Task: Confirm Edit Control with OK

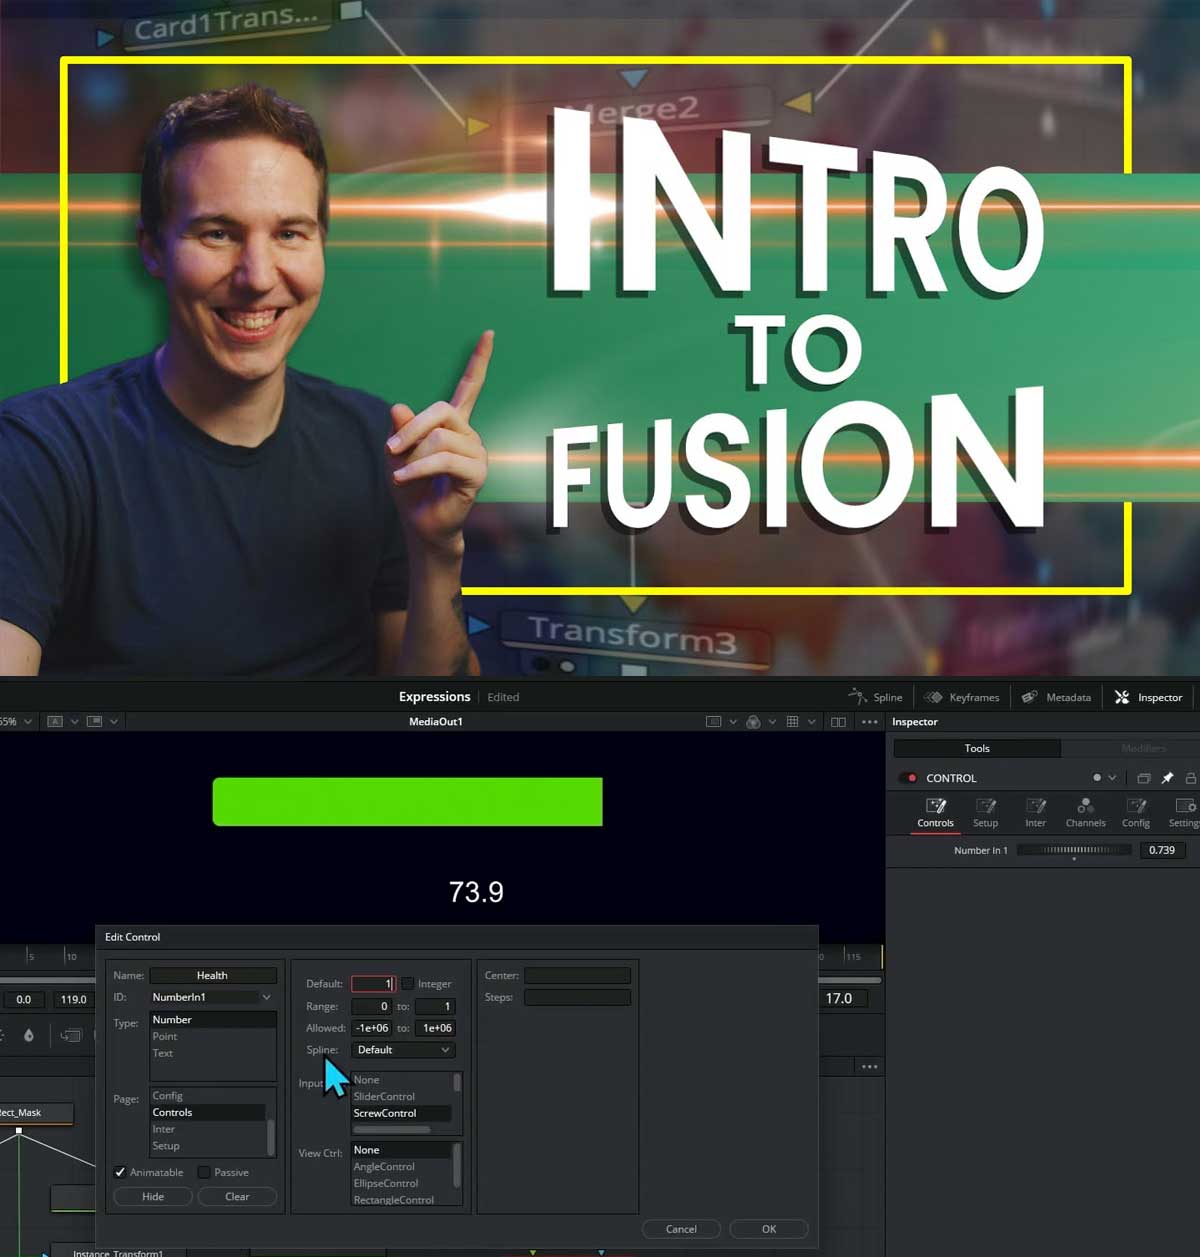Action: (x=768, y=1229)
